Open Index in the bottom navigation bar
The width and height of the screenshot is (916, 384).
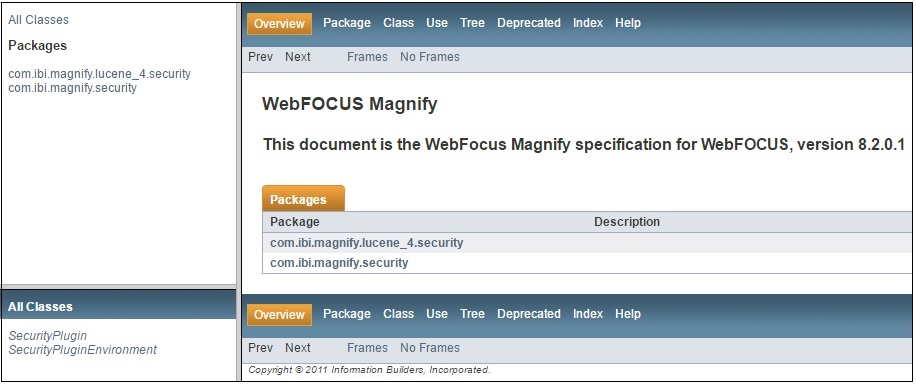tap(588, 314)
